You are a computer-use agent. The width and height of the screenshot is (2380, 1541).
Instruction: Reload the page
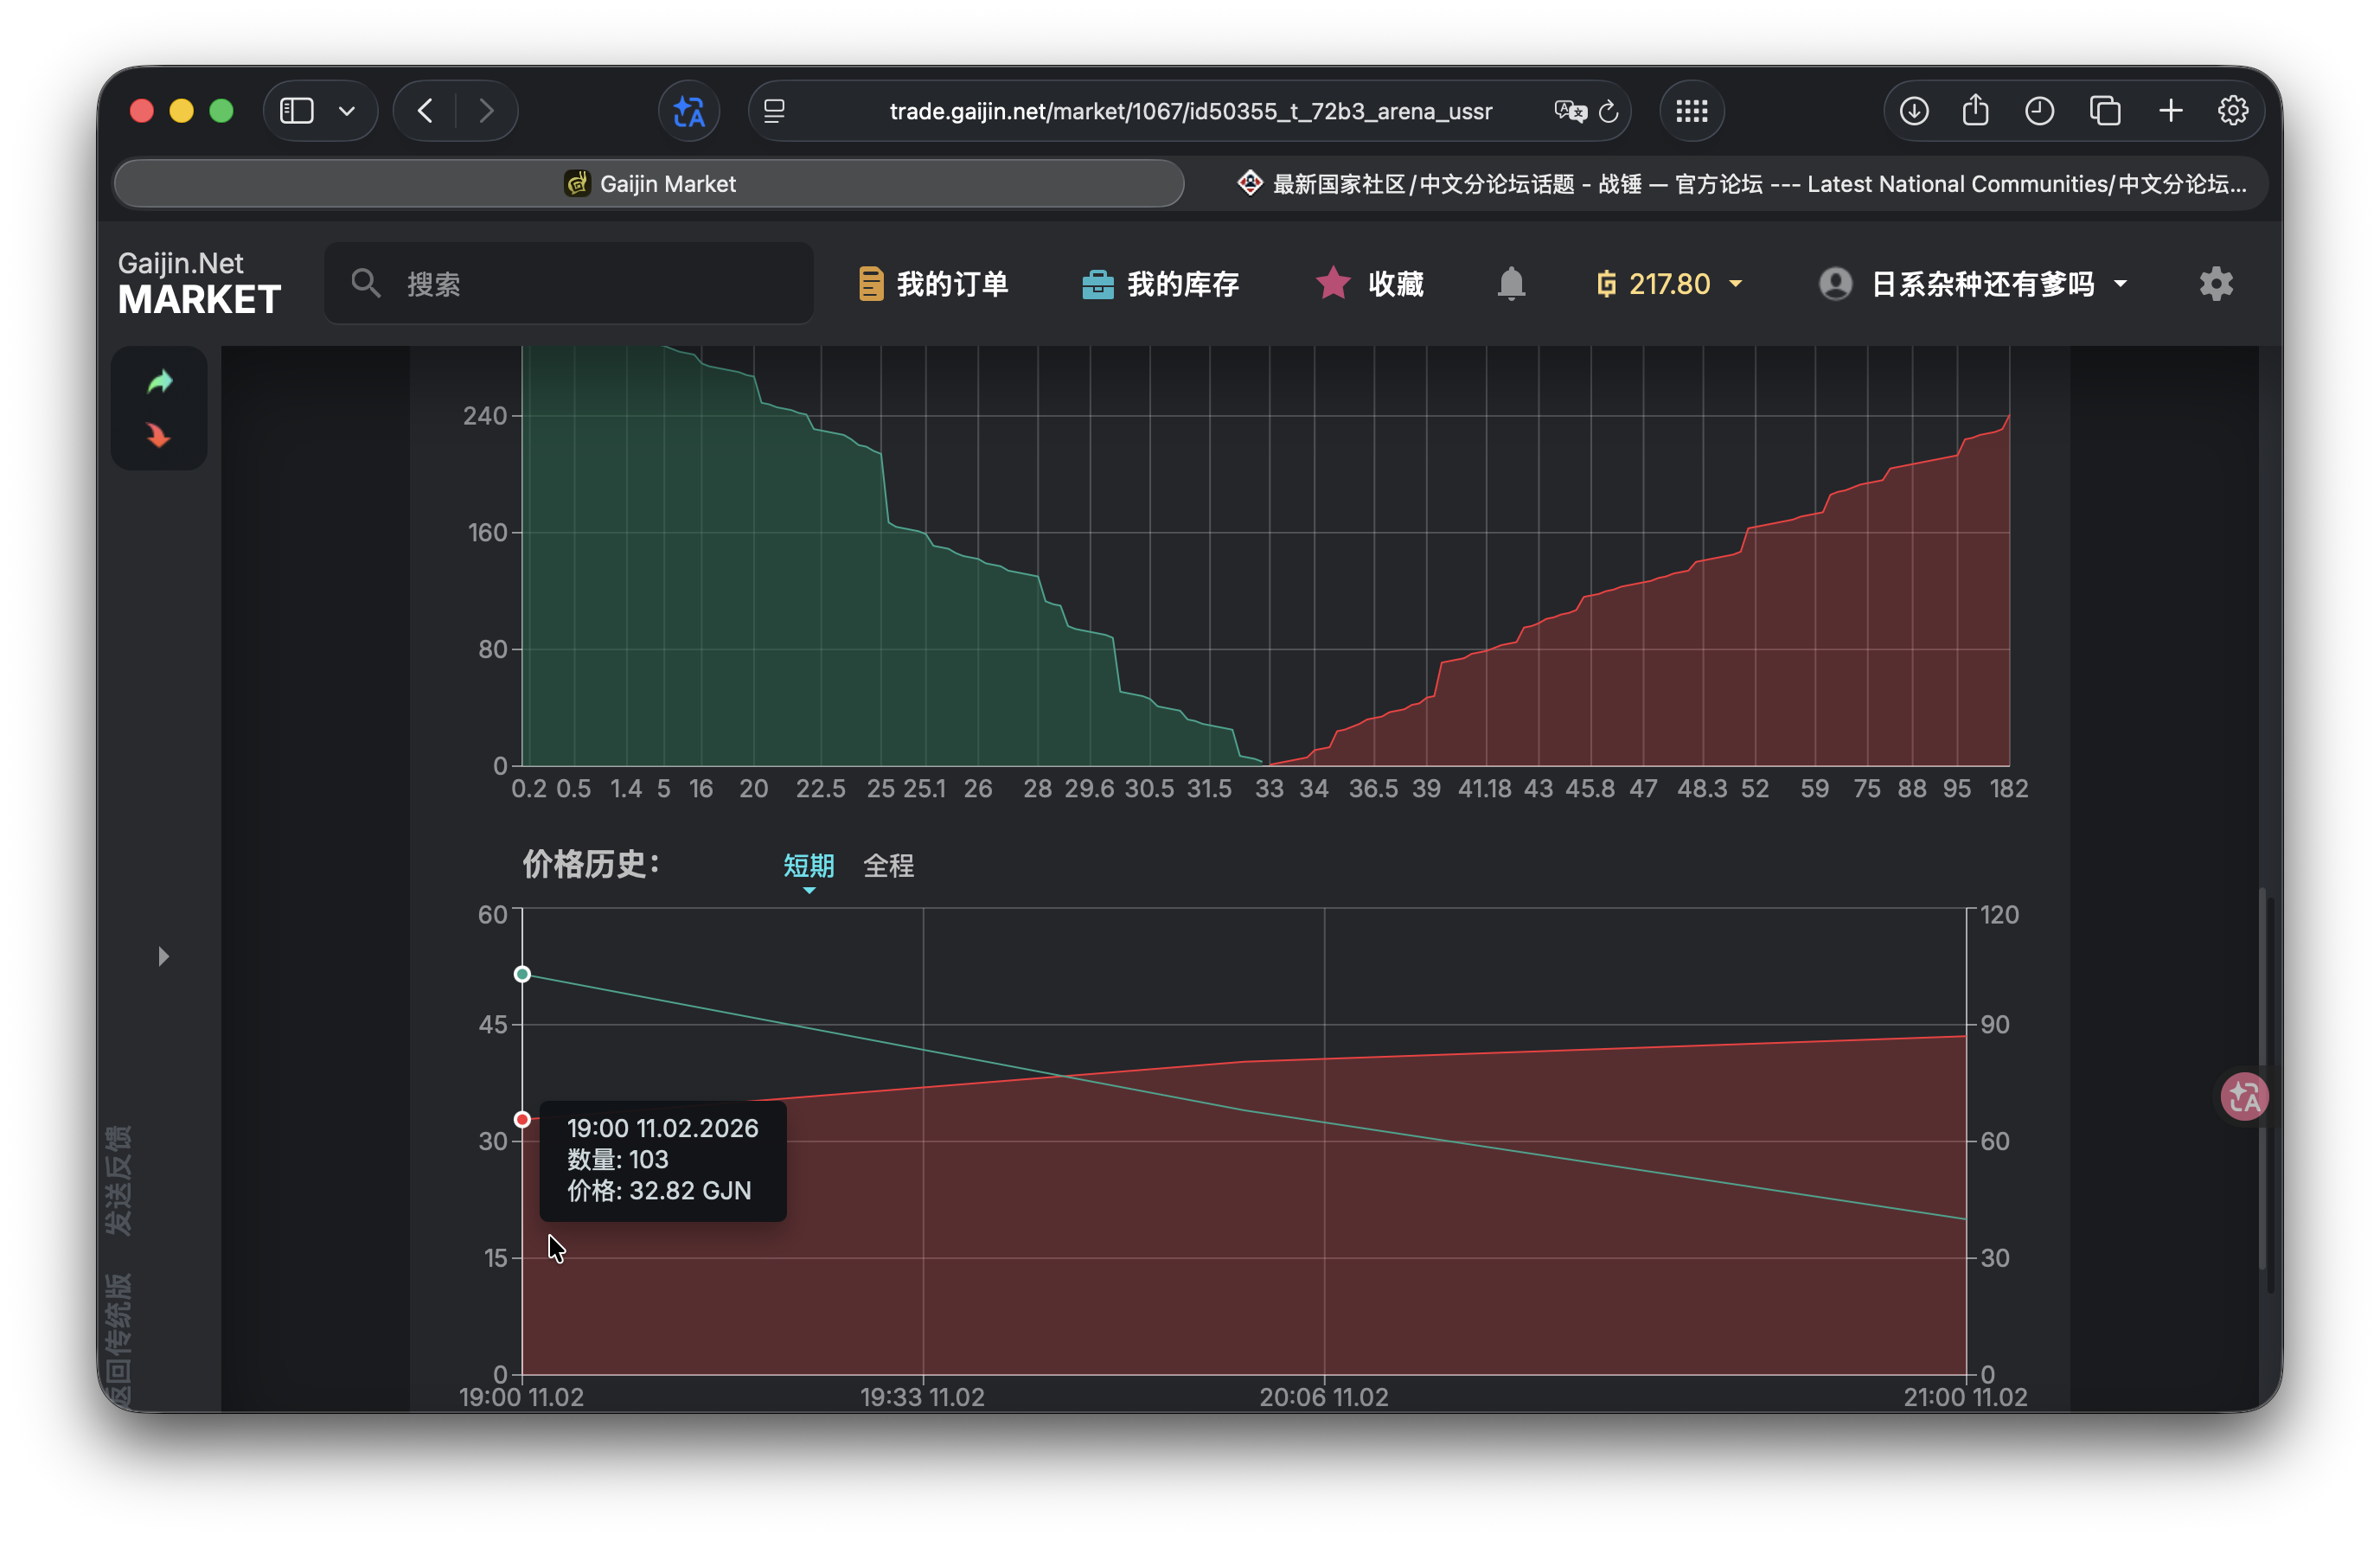pos(1608,111)
